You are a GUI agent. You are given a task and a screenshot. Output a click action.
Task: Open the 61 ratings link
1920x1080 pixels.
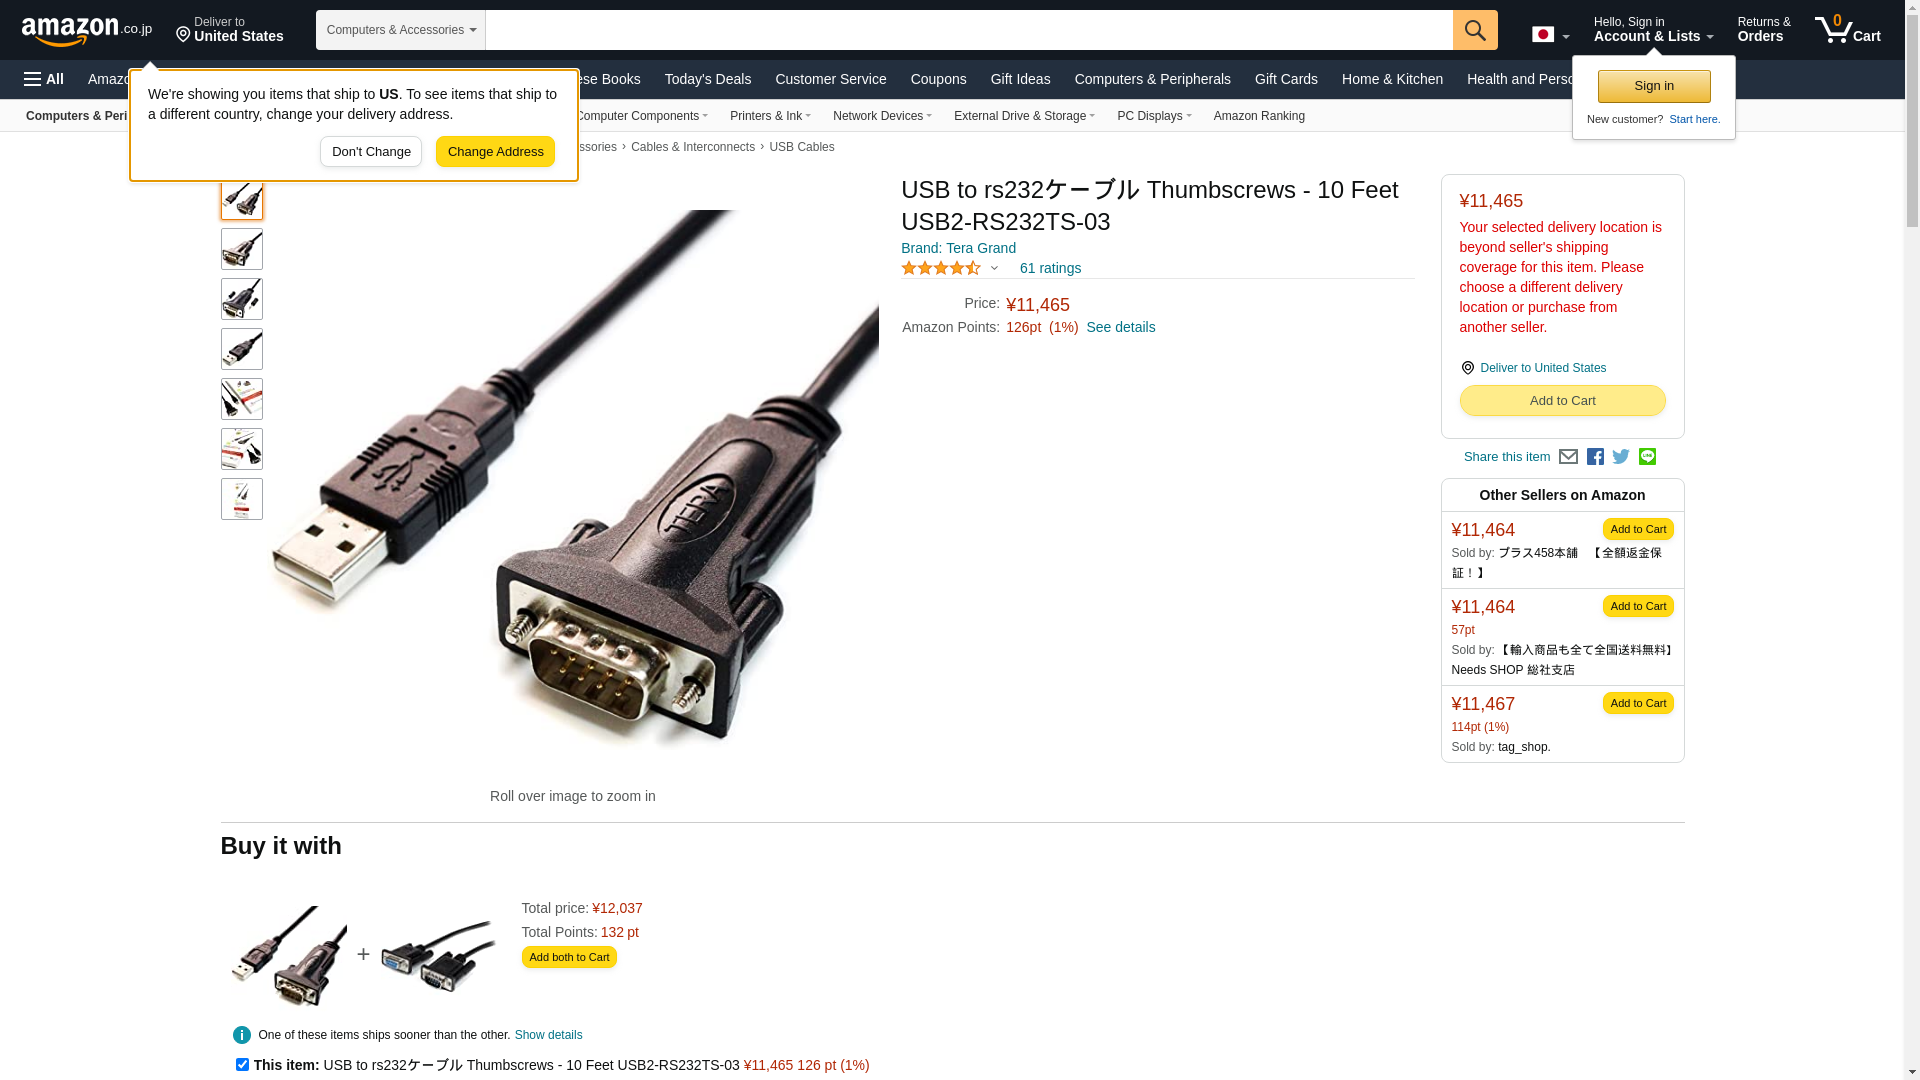click(1050, 268)
